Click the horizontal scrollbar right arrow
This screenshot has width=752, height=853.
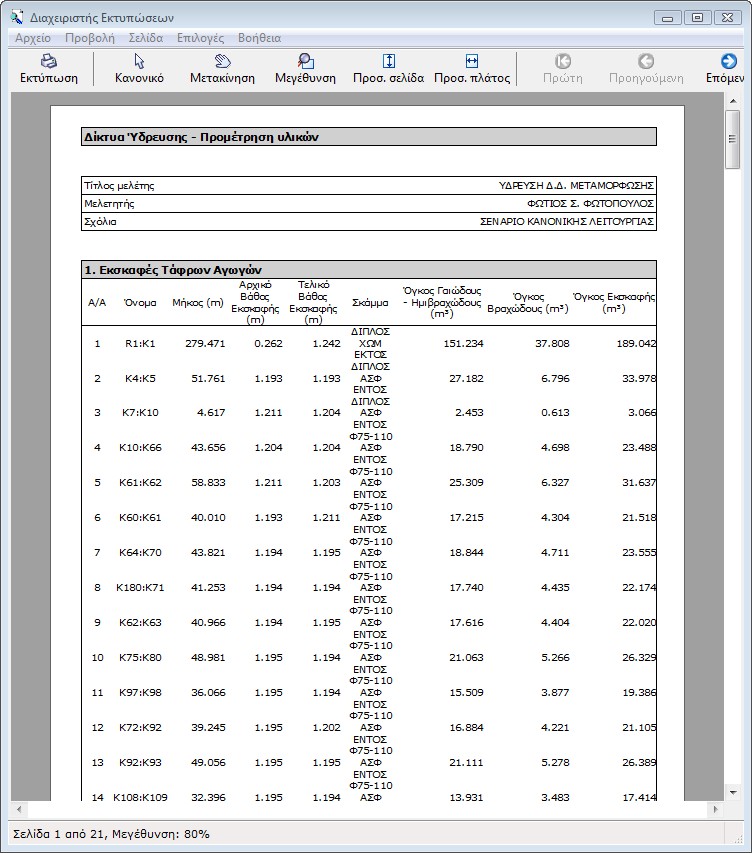716,808
